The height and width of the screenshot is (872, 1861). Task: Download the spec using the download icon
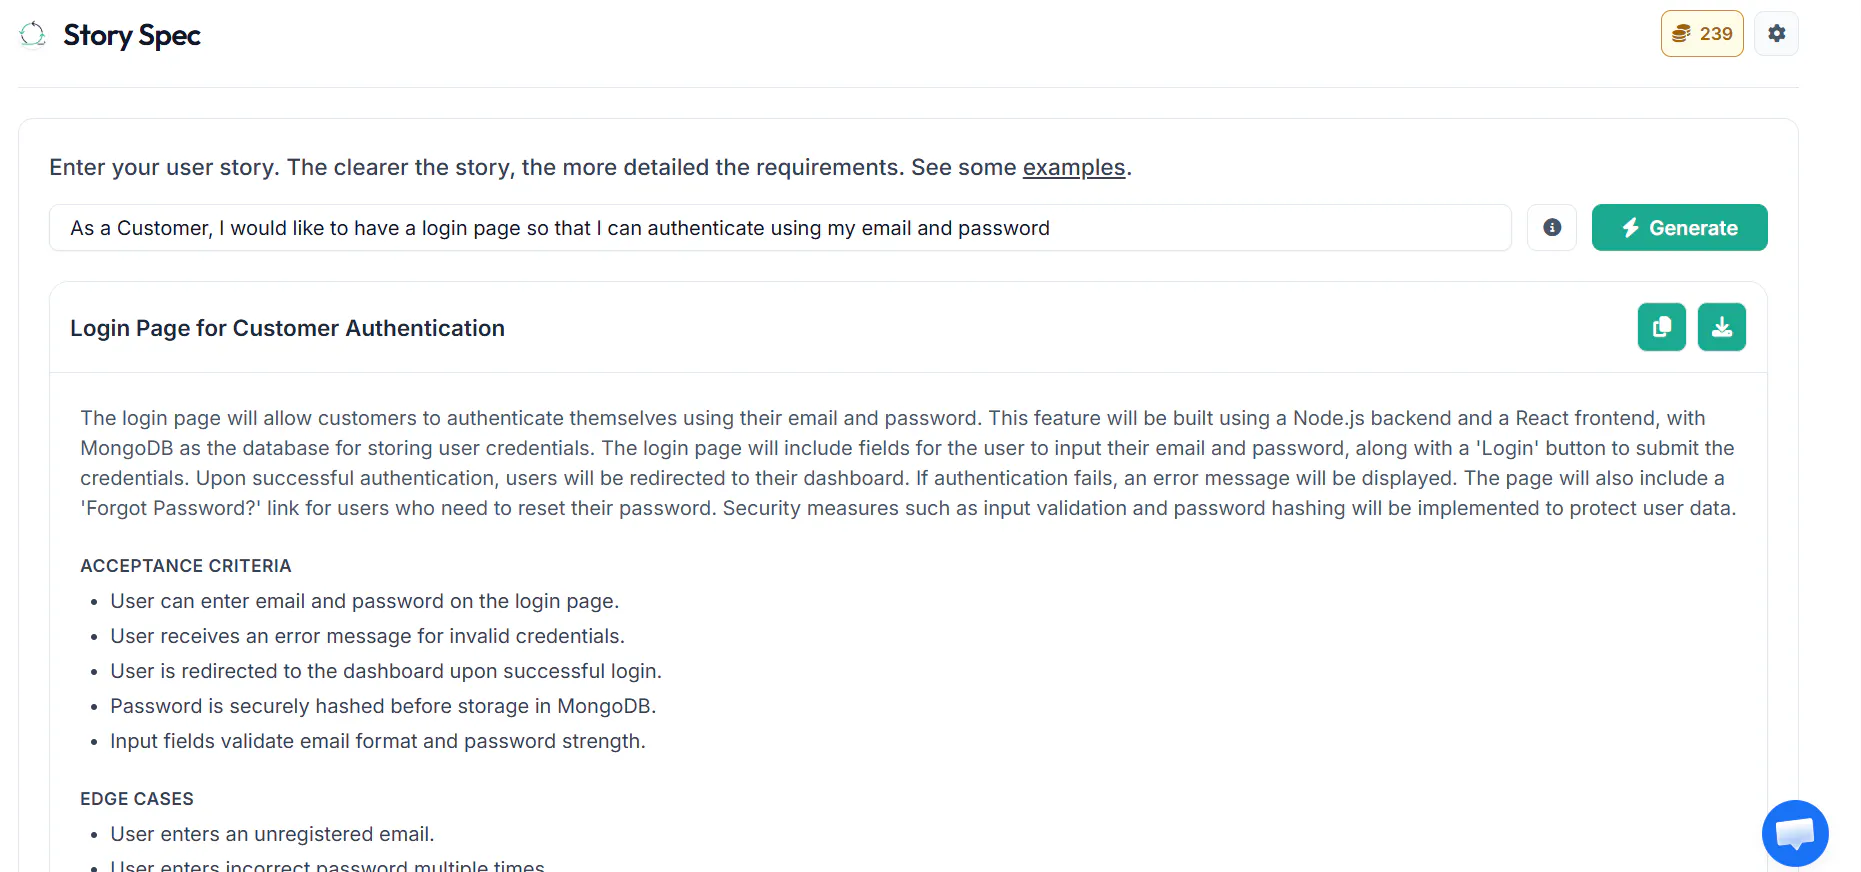point(1722,327)
